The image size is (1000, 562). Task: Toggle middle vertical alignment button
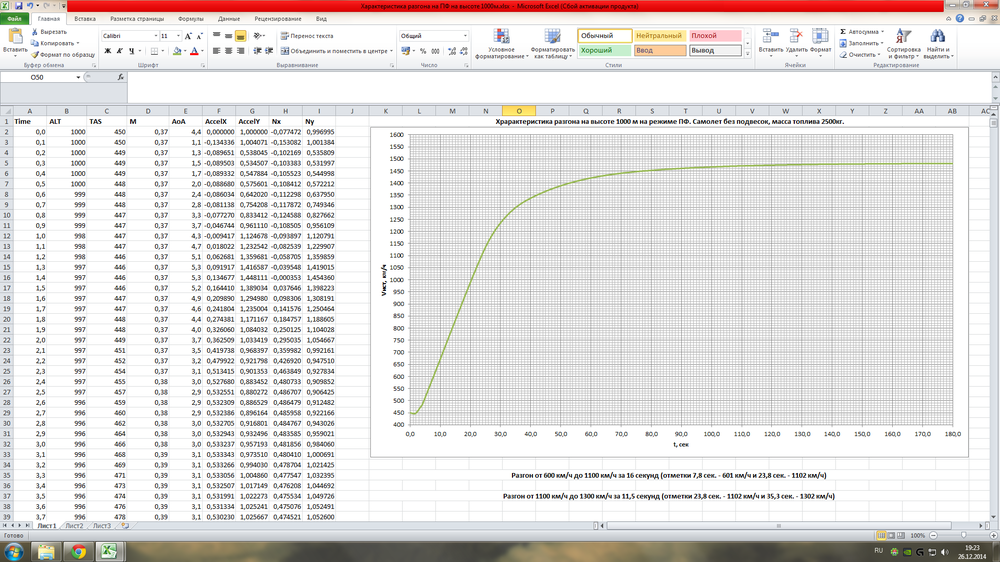click(x=227, y=36)
